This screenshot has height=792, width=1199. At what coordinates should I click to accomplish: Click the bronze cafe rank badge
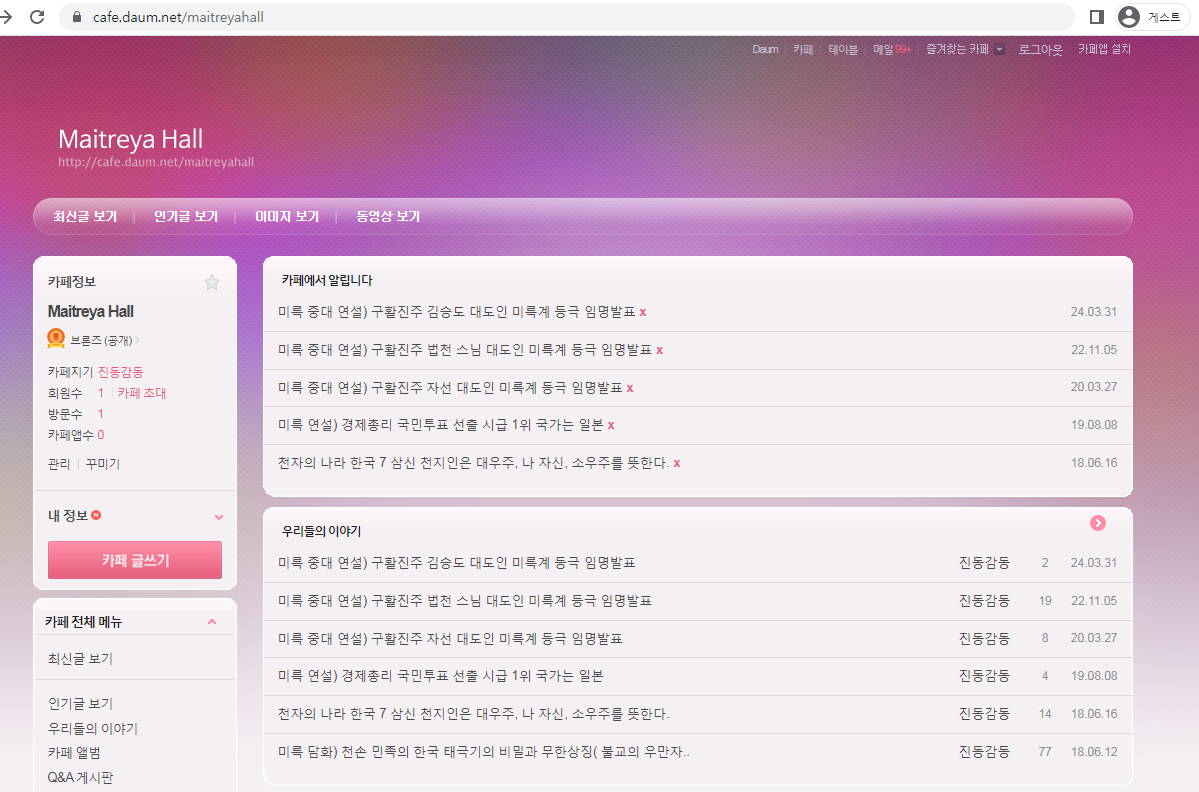tap(56, 338)
